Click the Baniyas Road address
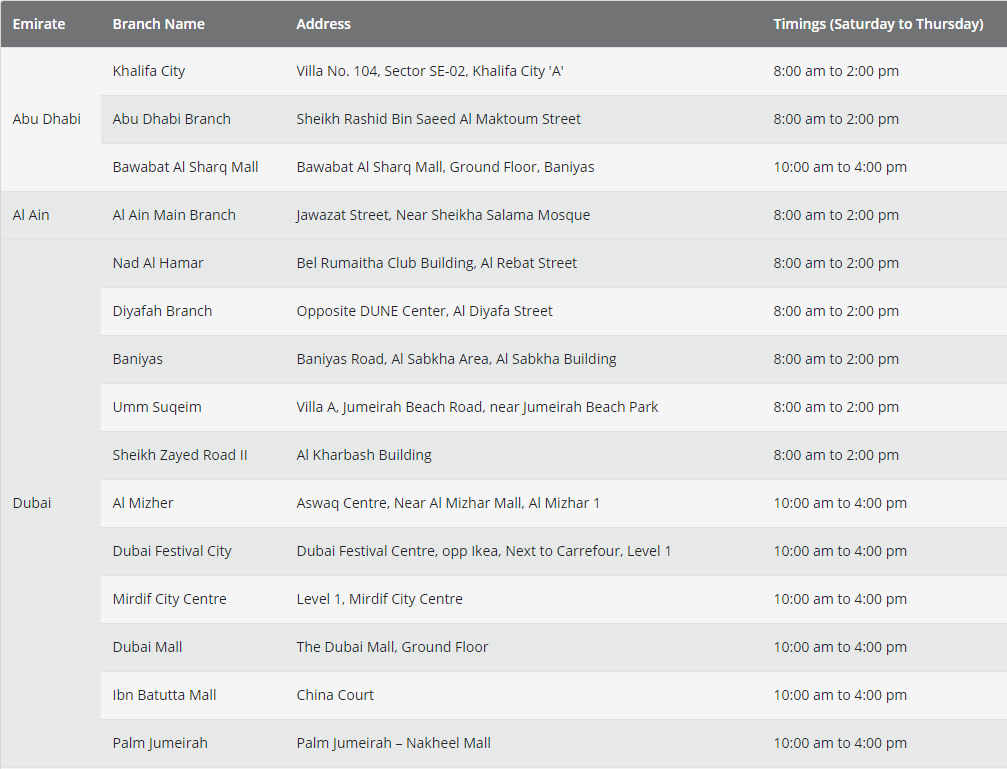 click(x=456, y=359)
